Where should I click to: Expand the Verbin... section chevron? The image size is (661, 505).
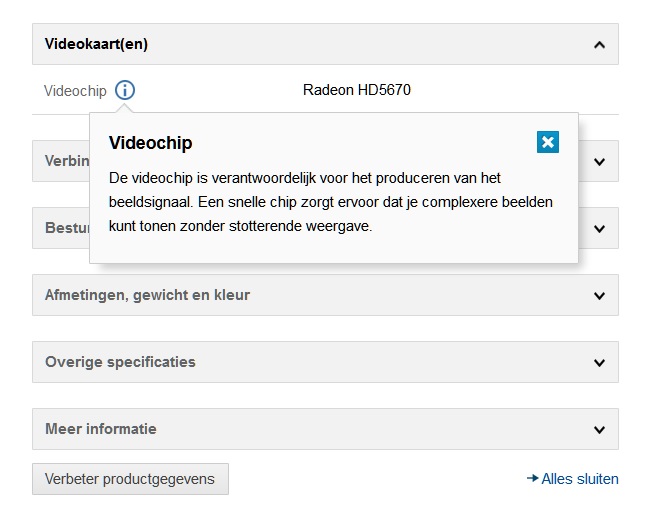click(599, 161)
